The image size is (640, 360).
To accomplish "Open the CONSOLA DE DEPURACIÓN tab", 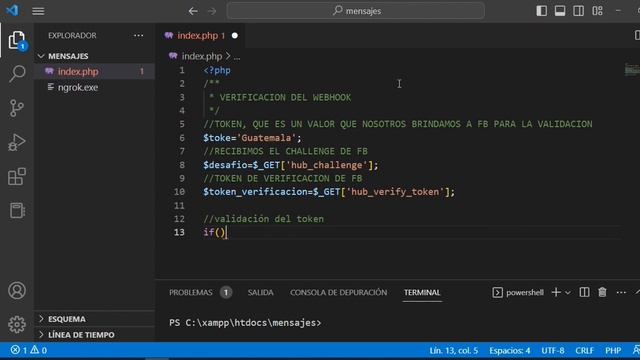I will tap(338, 292).
